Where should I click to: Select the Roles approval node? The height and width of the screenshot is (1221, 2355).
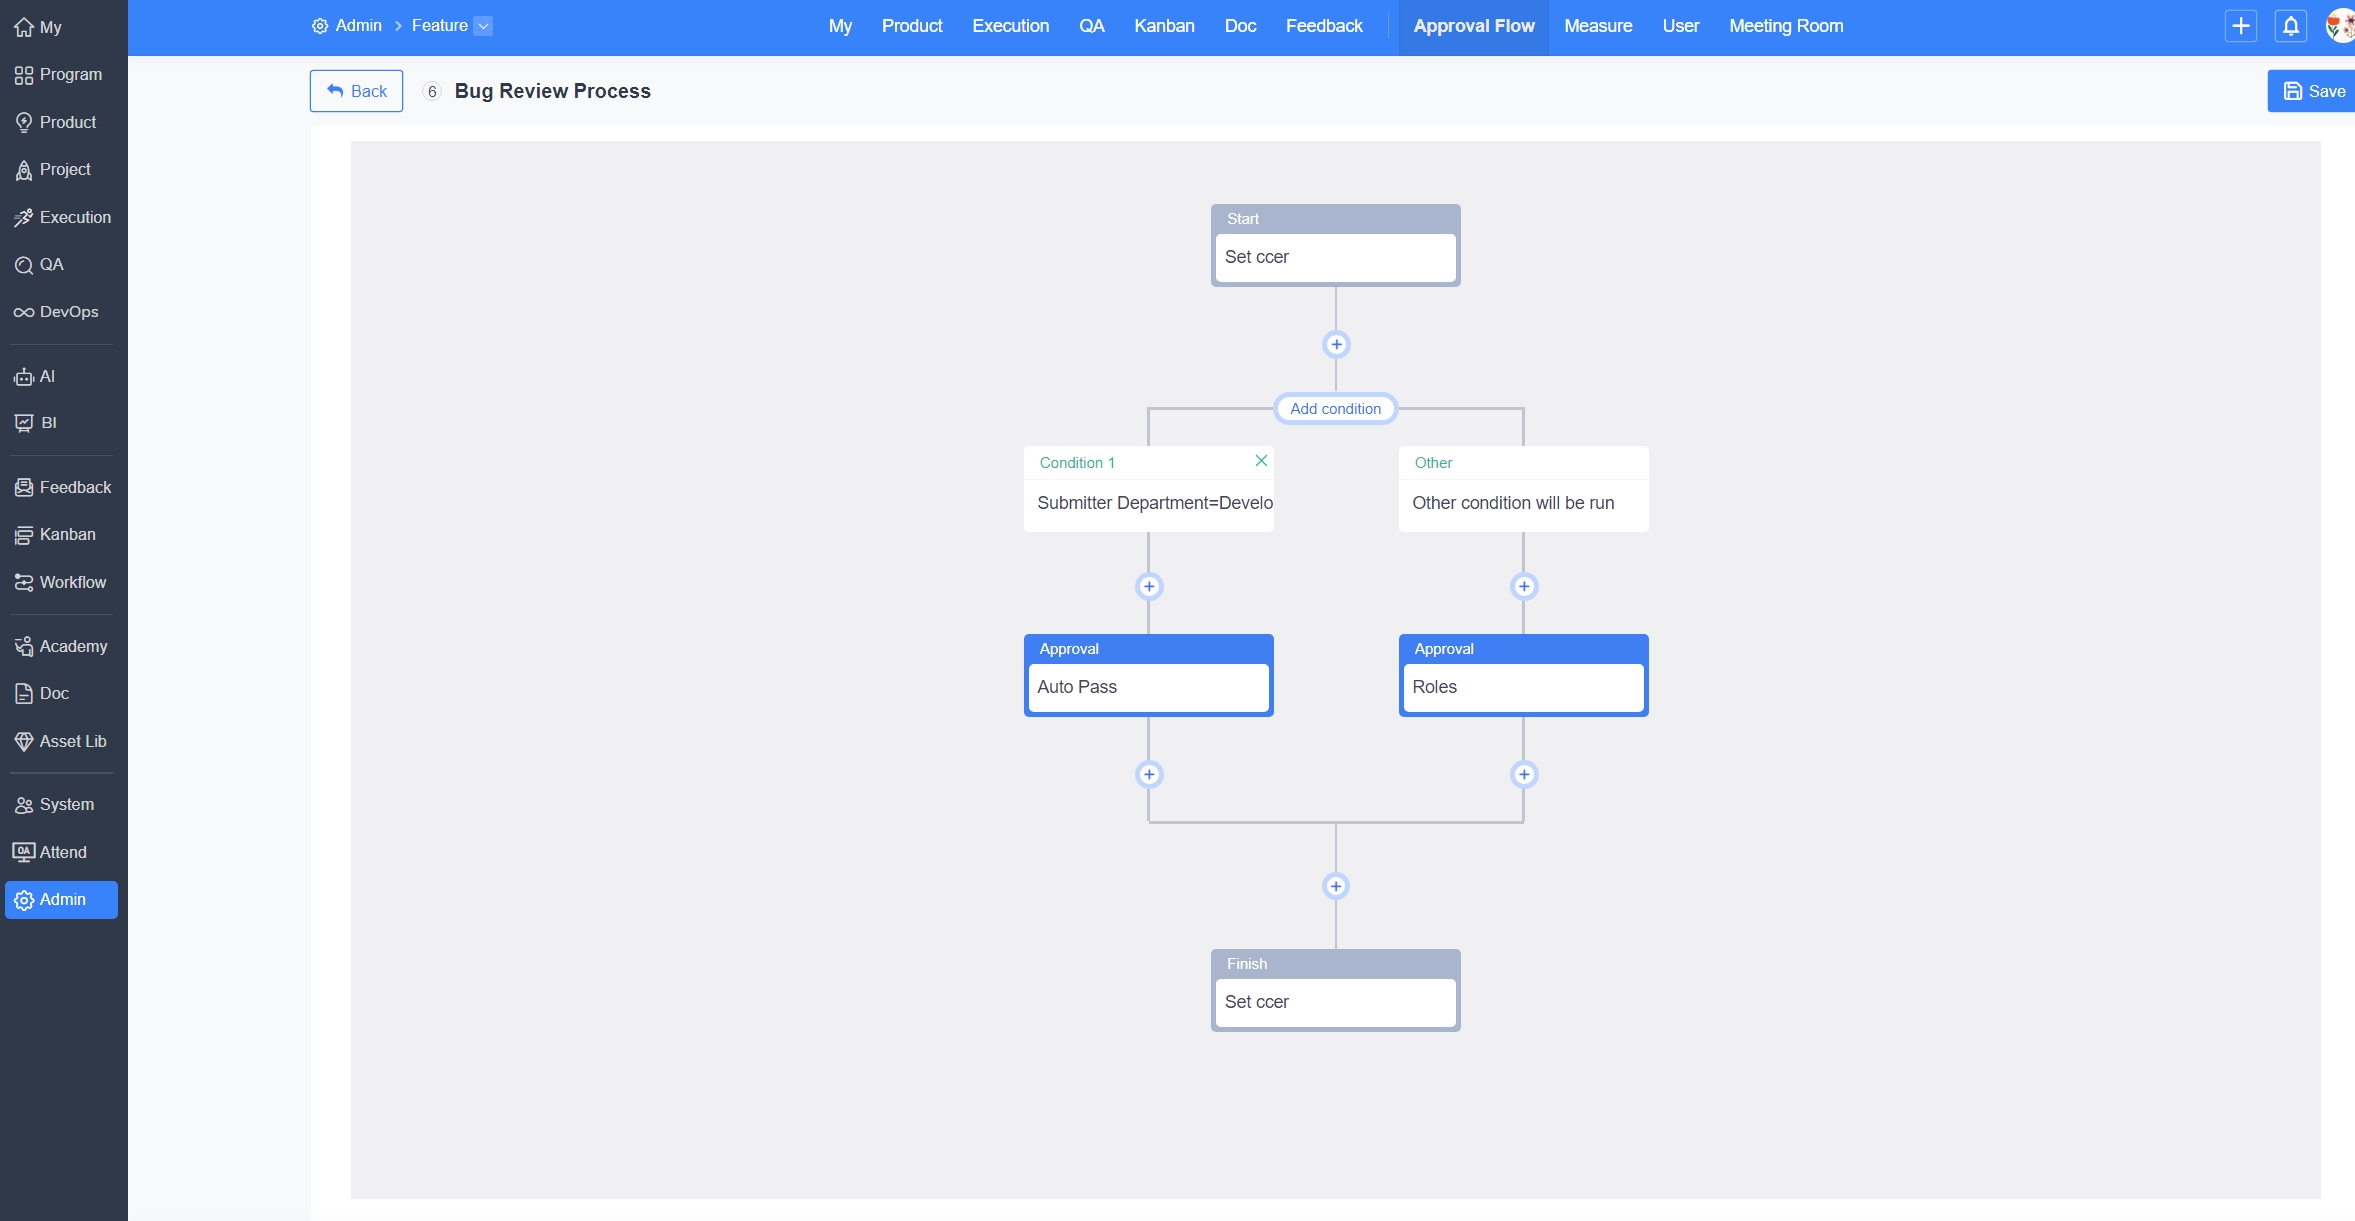tap(1522, 687)
